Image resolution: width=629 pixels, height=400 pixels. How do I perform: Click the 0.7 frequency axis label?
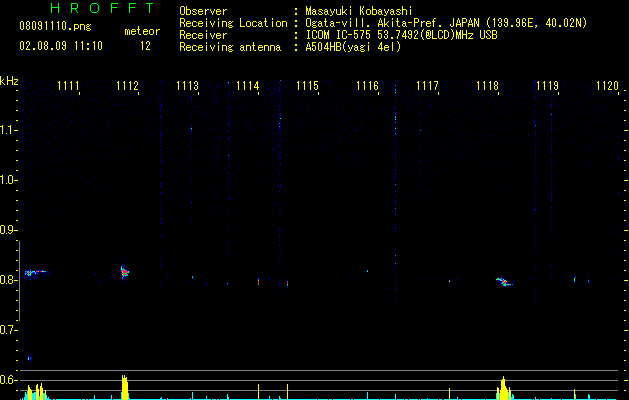pyautogui.click(x=8, y=330)
